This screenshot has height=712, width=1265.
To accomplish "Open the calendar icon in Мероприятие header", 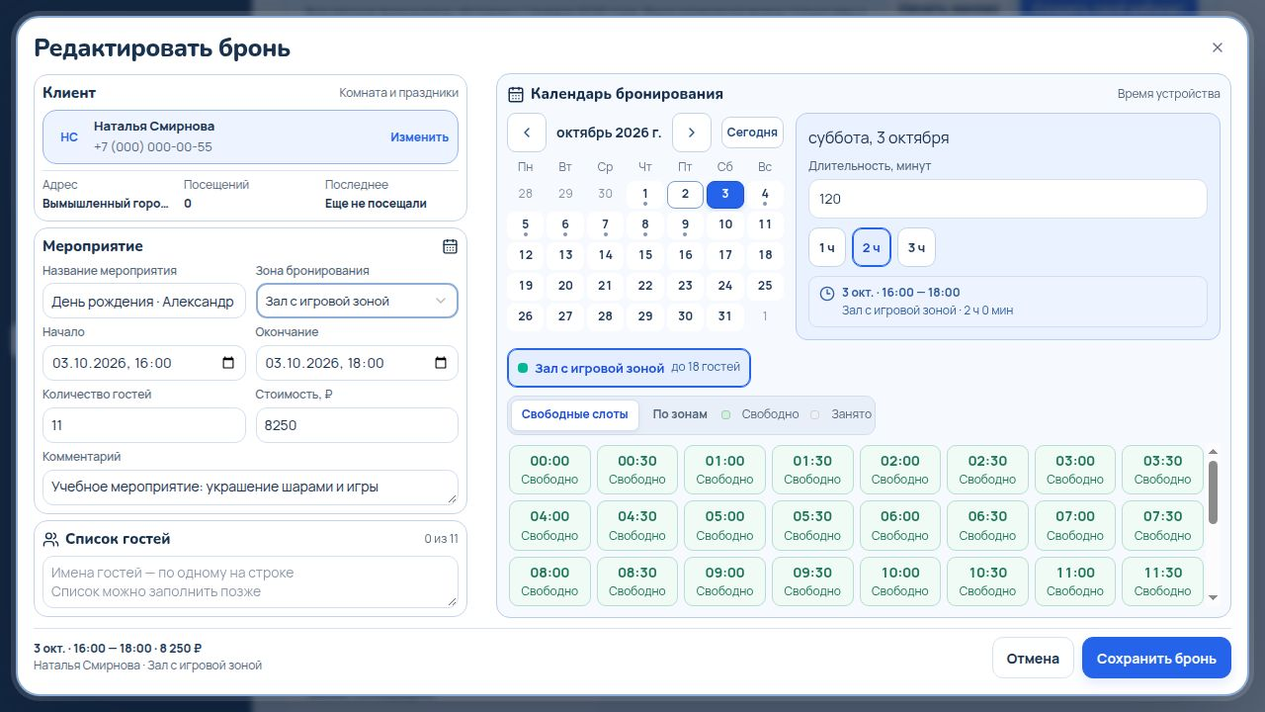I will click(450, 246).
